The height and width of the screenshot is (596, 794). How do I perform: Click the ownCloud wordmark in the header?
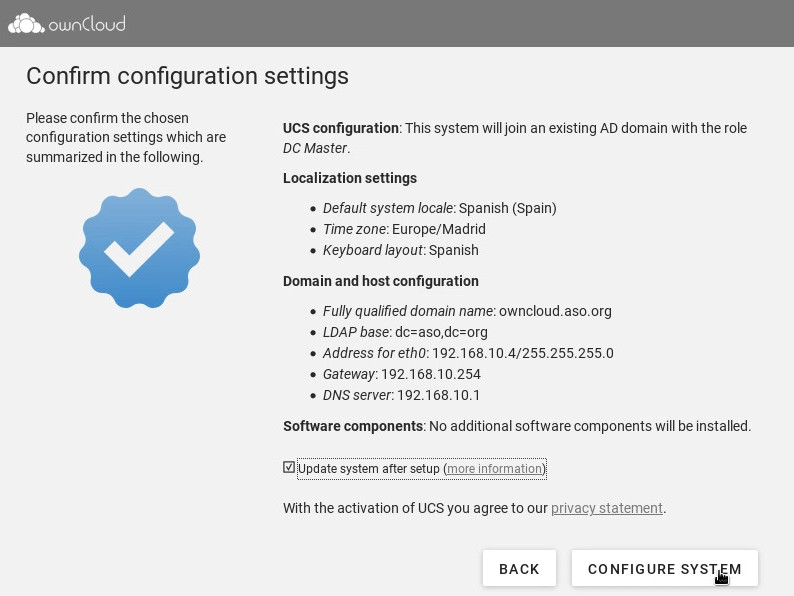(87, 24)
